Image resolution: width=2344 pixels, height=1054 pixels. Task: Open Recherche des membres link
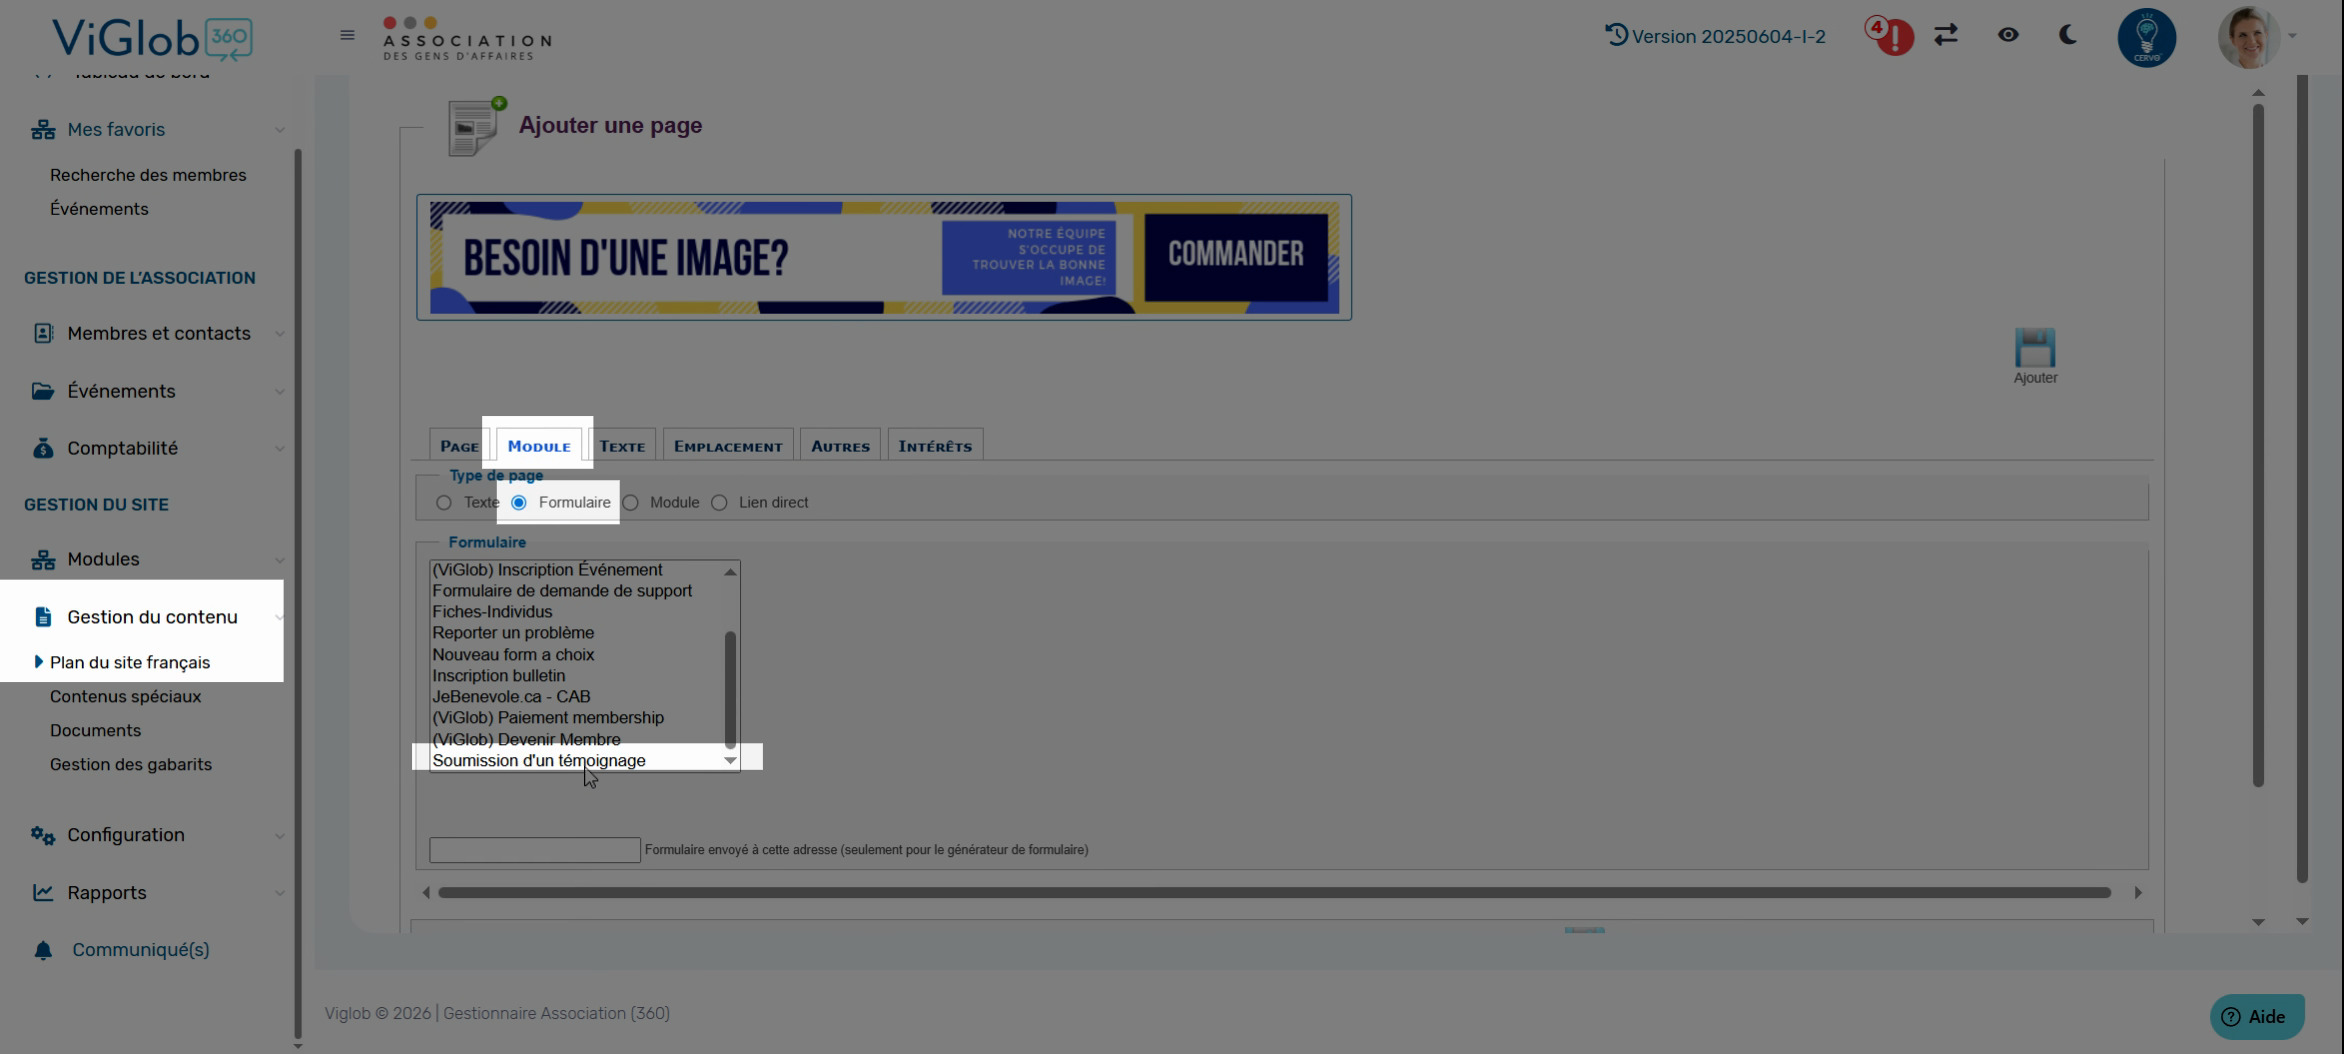[148, 175]
